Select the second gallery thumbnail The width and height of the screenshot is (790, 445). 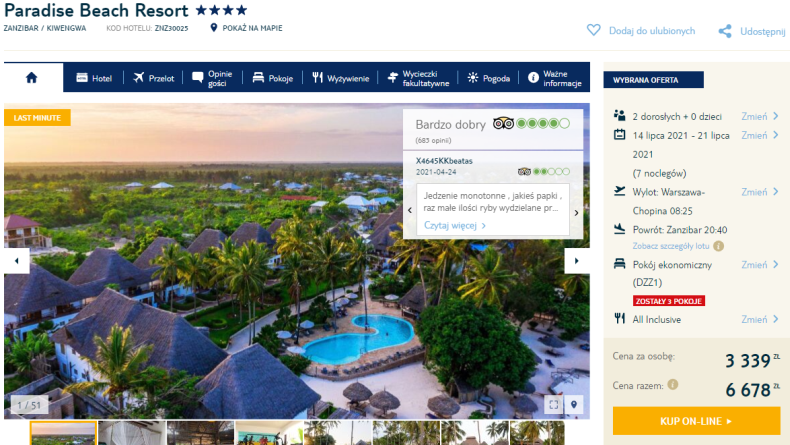point(131,433)
